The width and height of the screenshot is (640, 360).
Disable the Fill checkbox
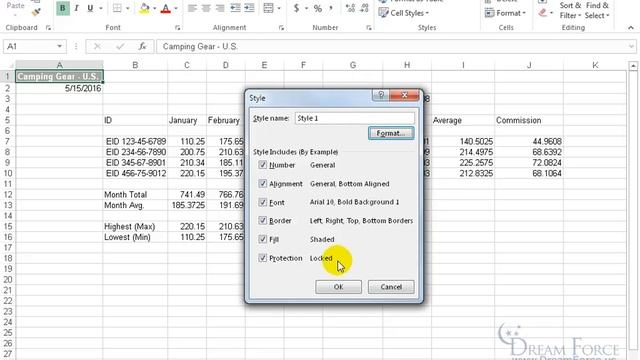point(262,239)
